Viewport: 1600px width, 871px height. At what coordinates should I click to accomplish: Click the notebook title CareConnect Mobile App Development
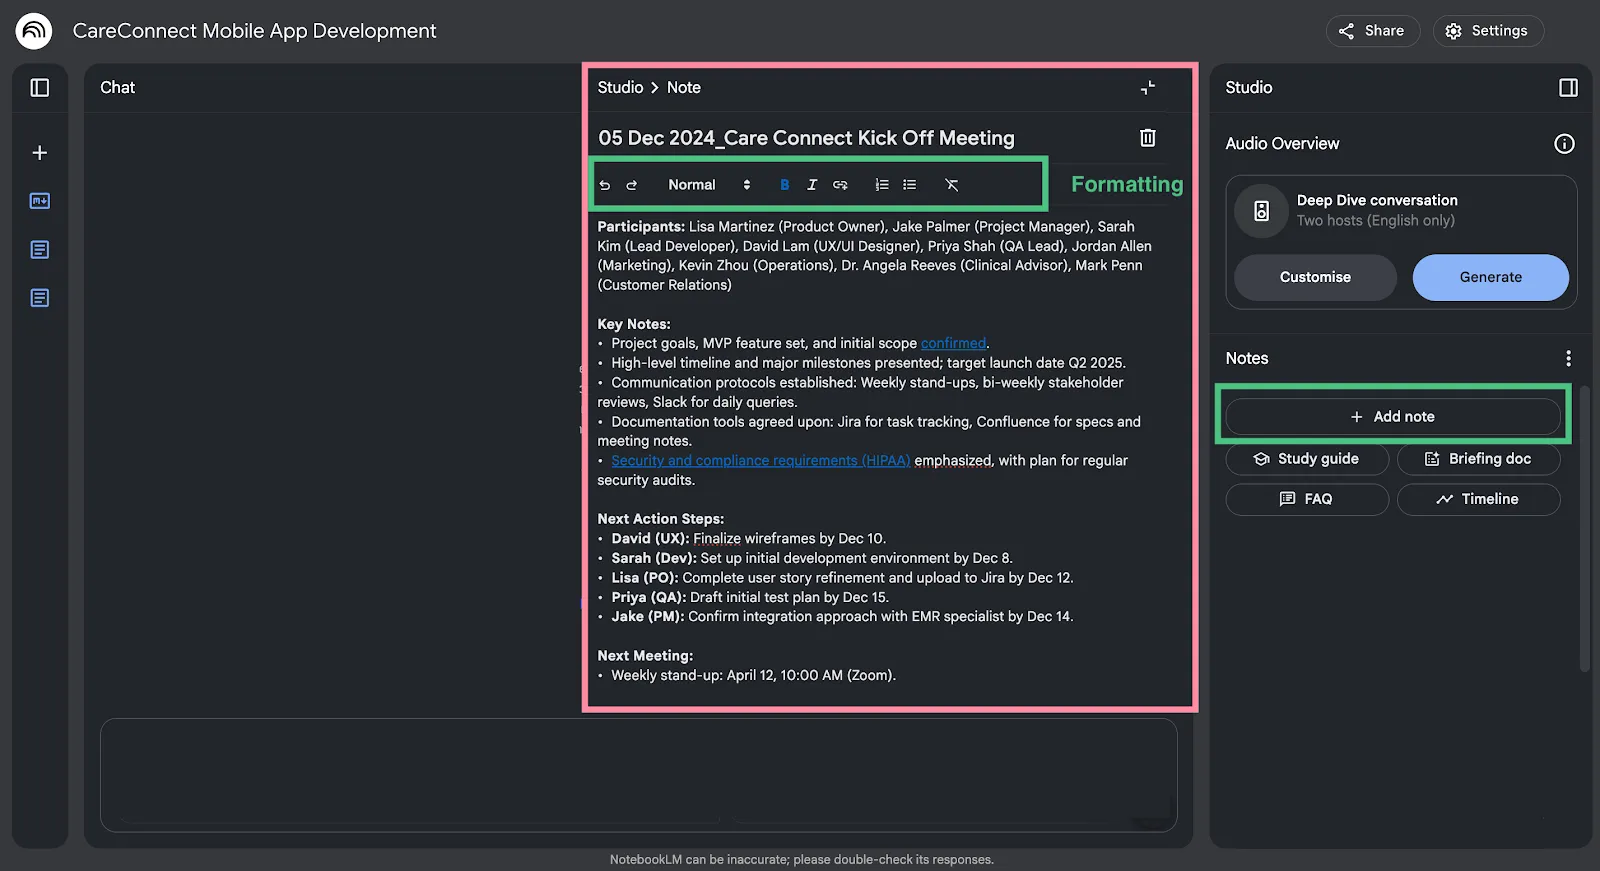pyautogui.click(x=254, y=31)
